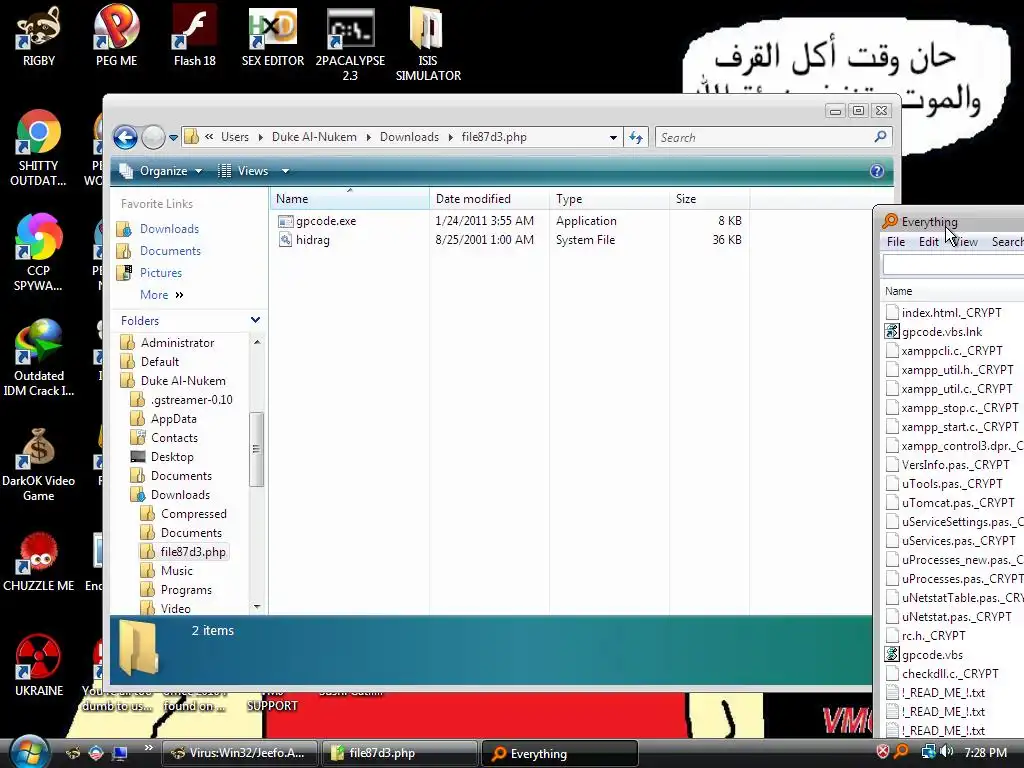Open the CHUZZLE ME desktop icon
This screenshot has width=1024, height=768.
coord(39,562)
